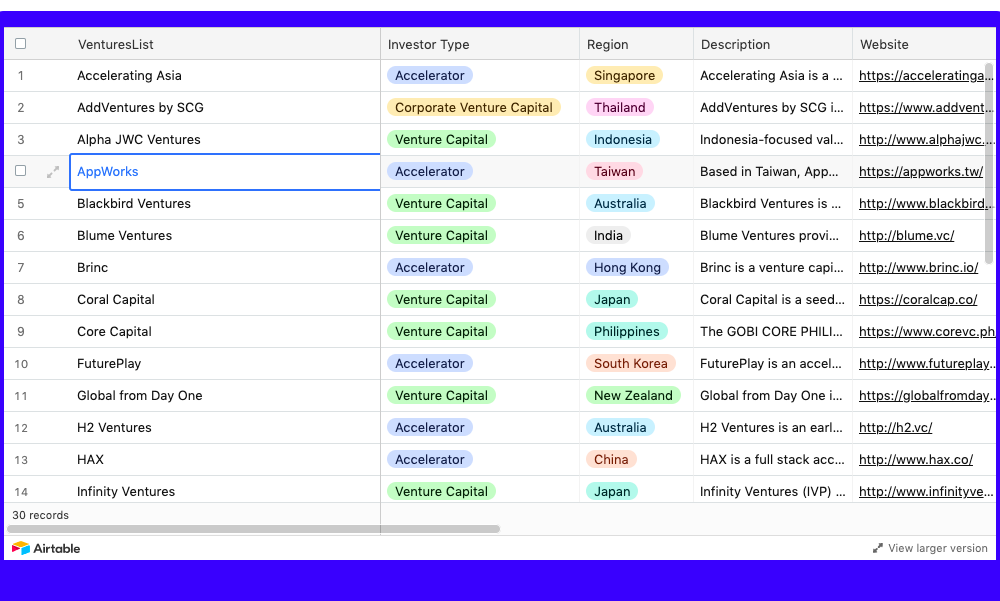Select the H2 Ventures name cell

(224, 427)
